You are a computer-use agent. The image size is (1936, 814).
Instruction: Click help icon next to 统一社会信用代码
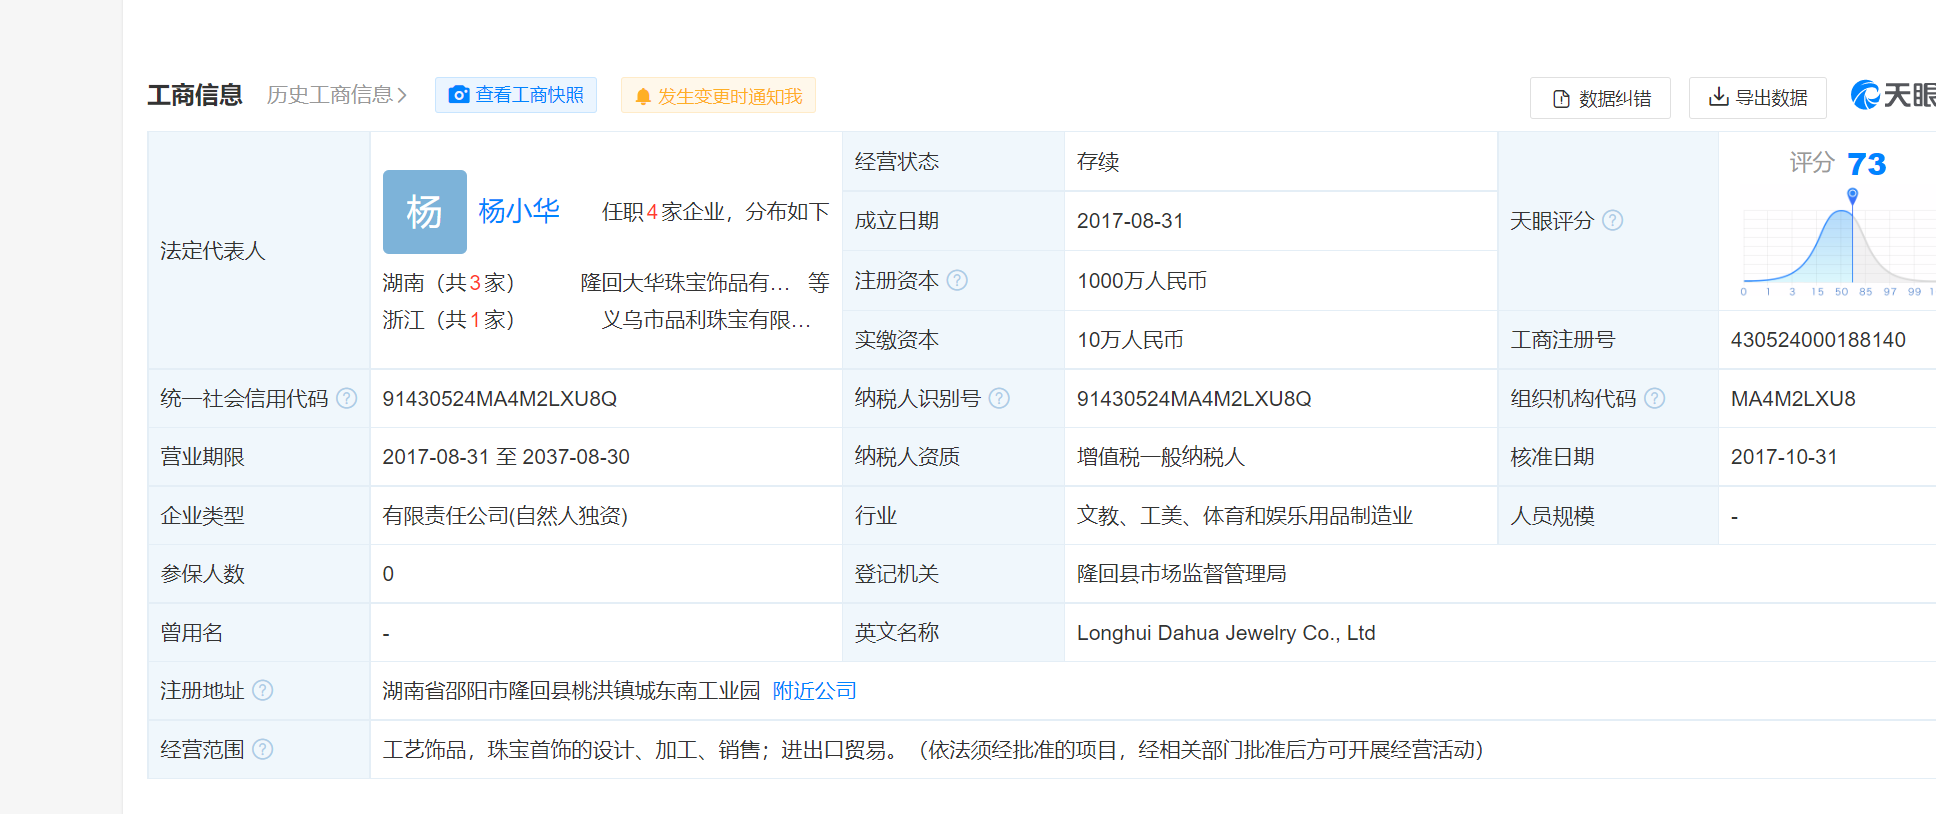(x=347, y=398)
